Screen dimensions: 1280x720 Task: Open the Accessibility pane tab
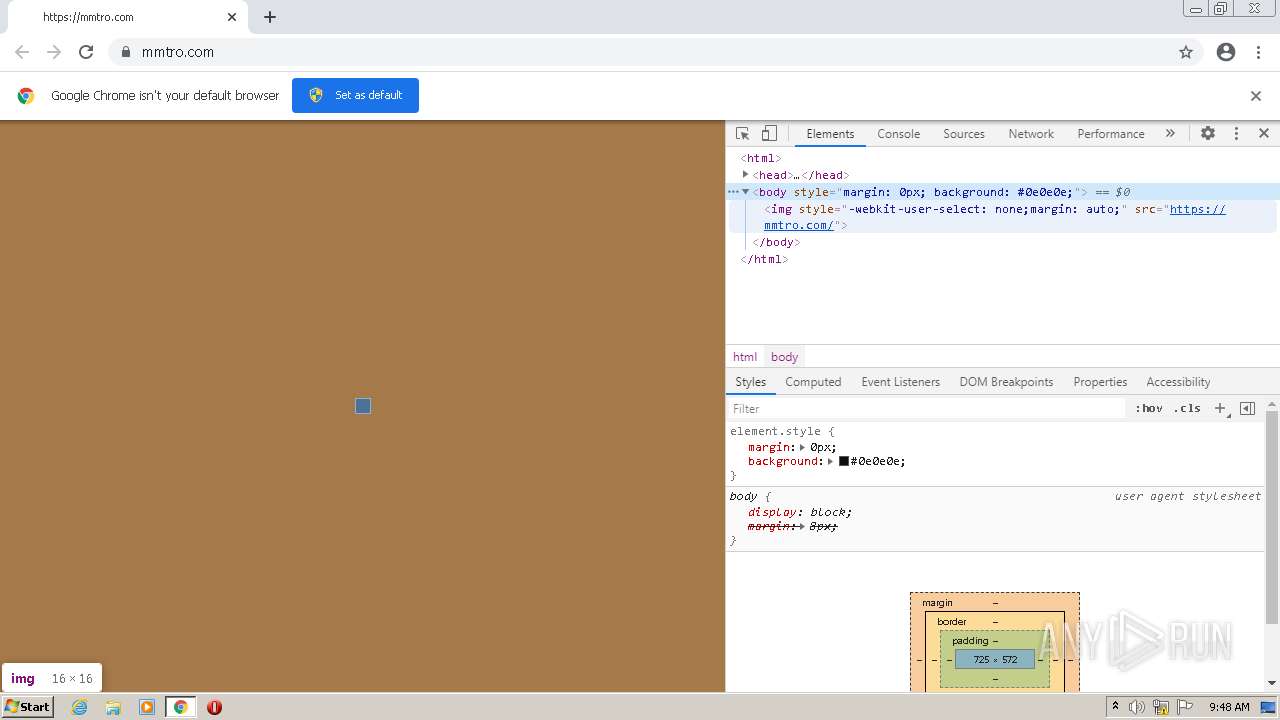(x=1178, y=382)
